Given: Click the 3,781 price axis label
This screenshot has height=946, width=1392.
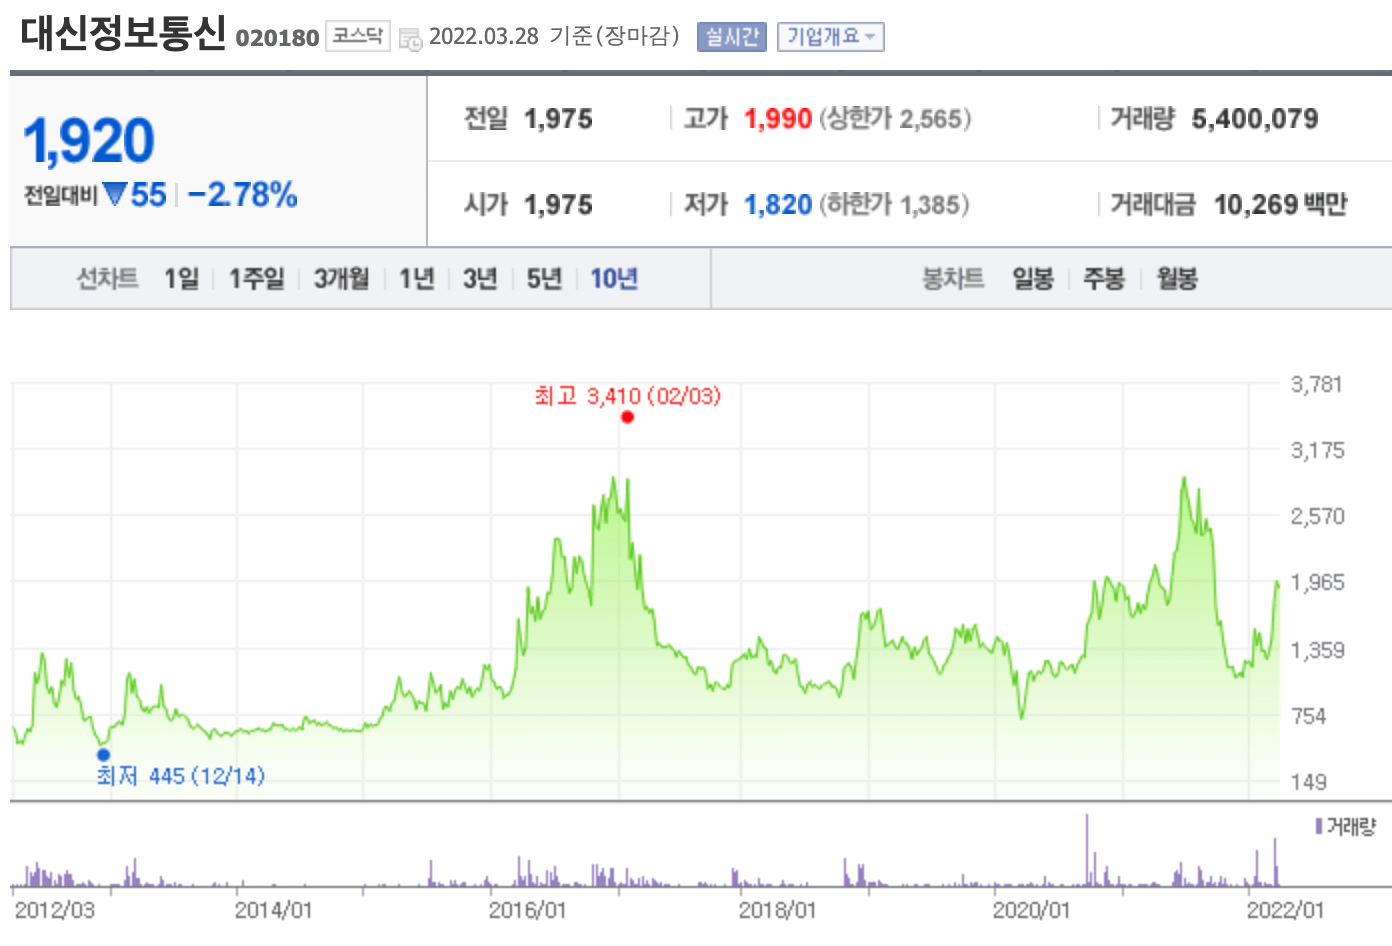Looking at the screenshot, I should (1316, 384).
